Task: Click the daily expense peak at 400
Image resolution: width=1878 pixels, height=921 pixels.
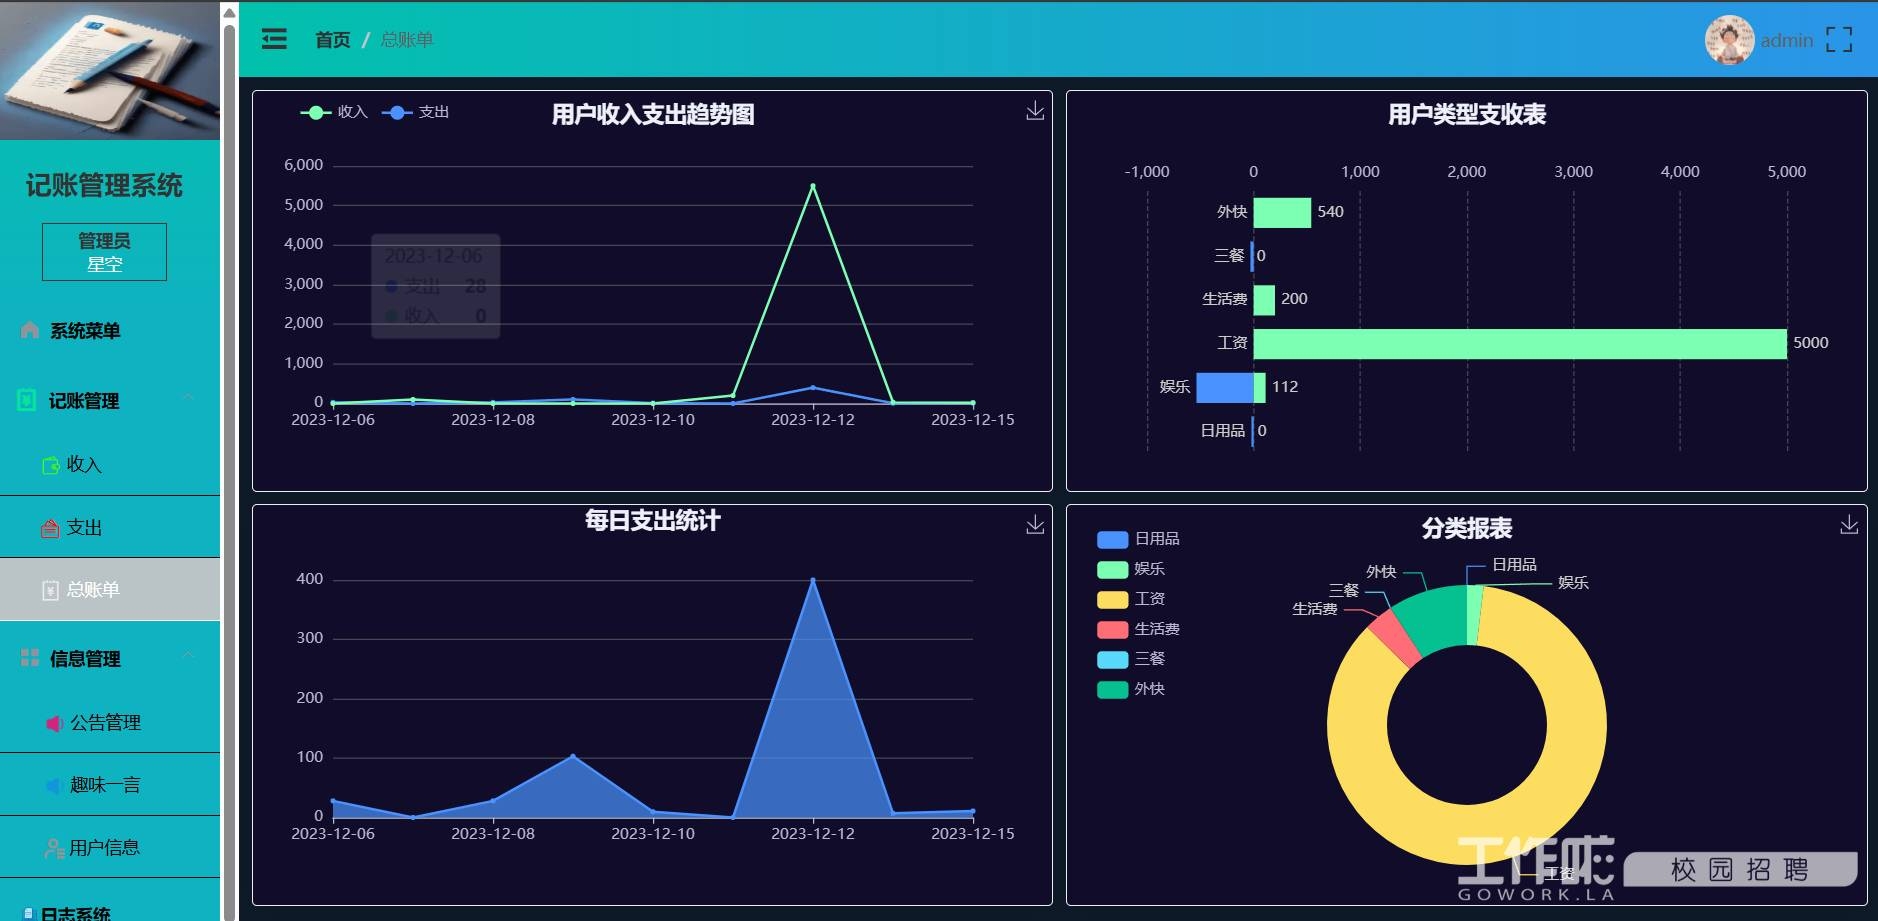Action: pyautogui.click(x=813, y=580)
